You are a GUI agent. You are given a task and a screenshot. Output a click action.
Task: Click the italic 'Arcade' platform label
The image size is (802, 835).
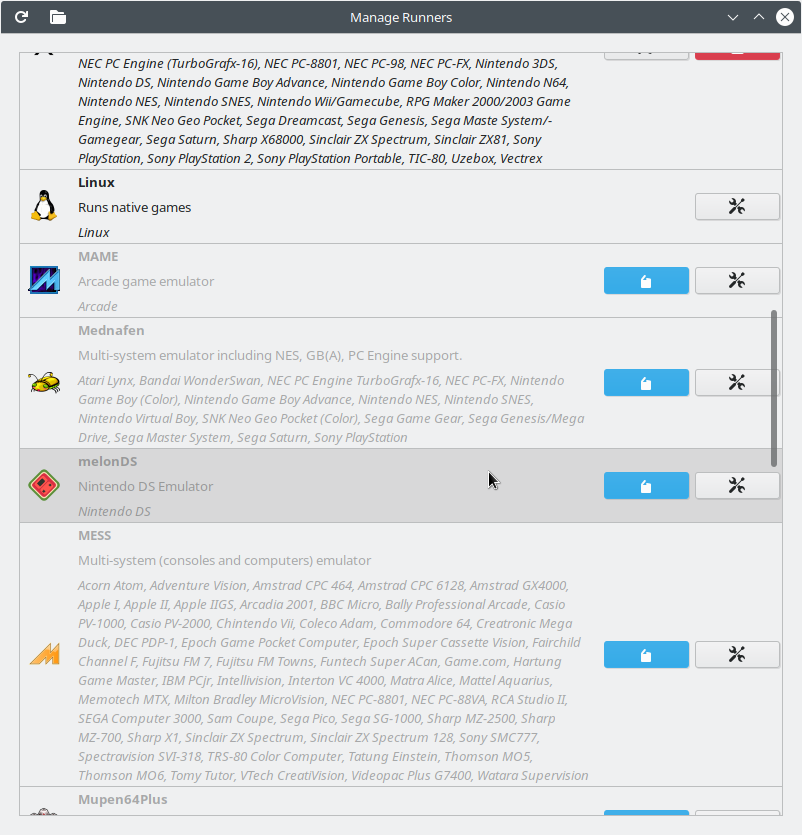tap(97, 306)
